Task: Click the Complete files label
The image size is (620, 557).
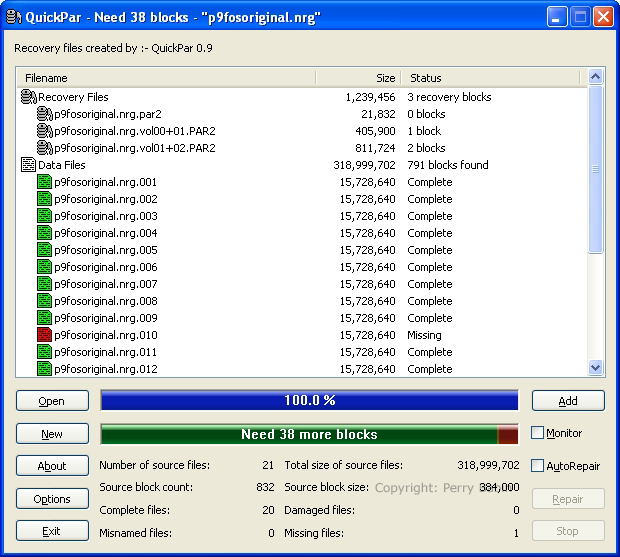Action: [134, 510]
